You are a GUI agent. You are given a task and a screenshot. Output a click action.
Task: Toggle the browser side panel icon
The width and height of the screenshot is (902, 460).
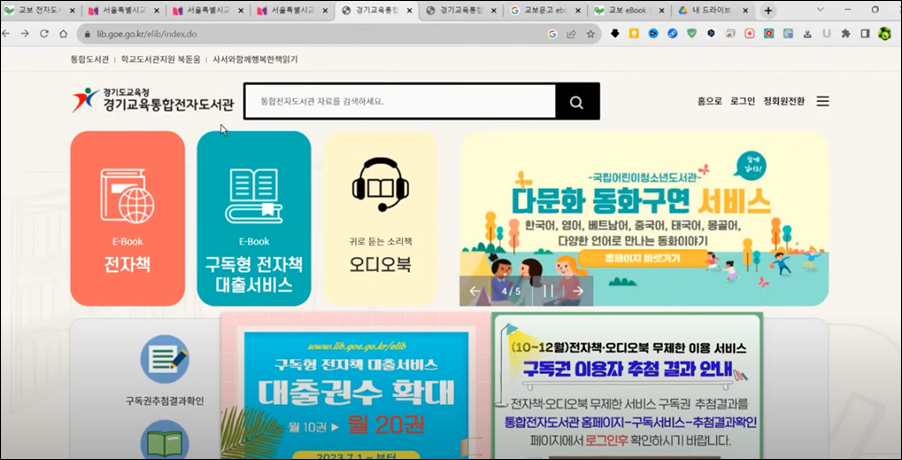coord(865,34)
